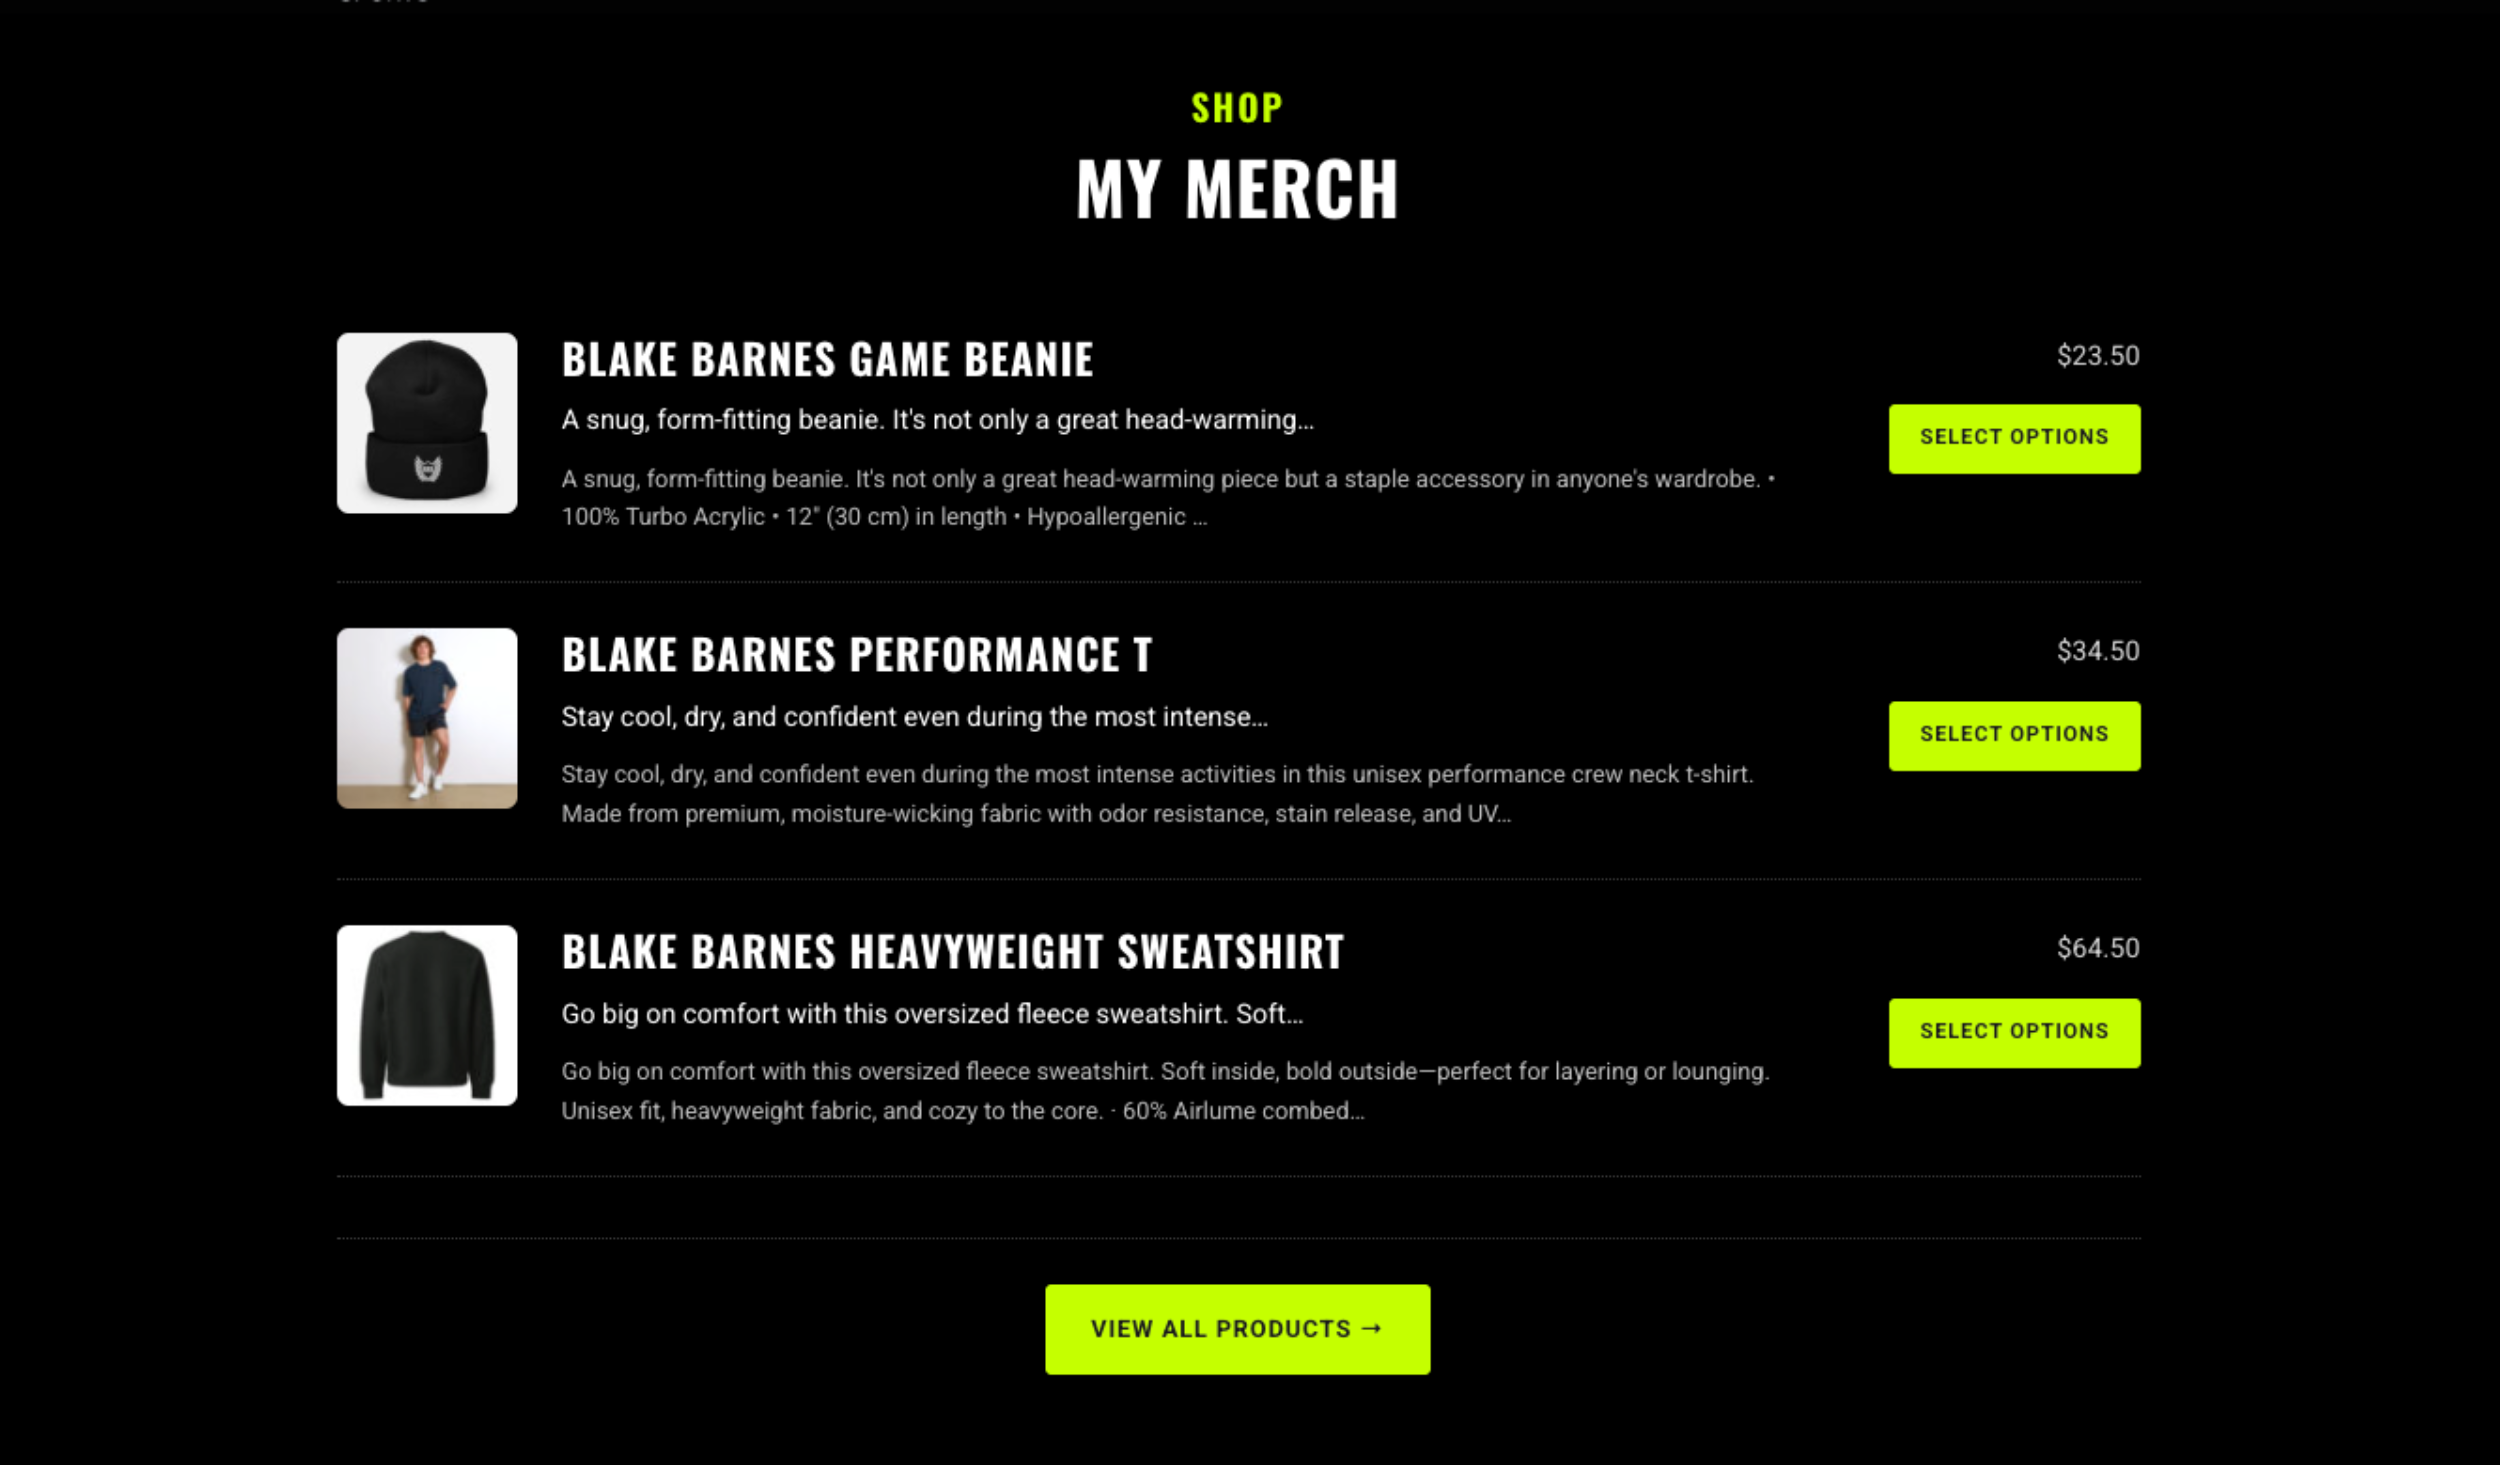Click the $64.50 sweatshirt price

[x=2098, y=948]
